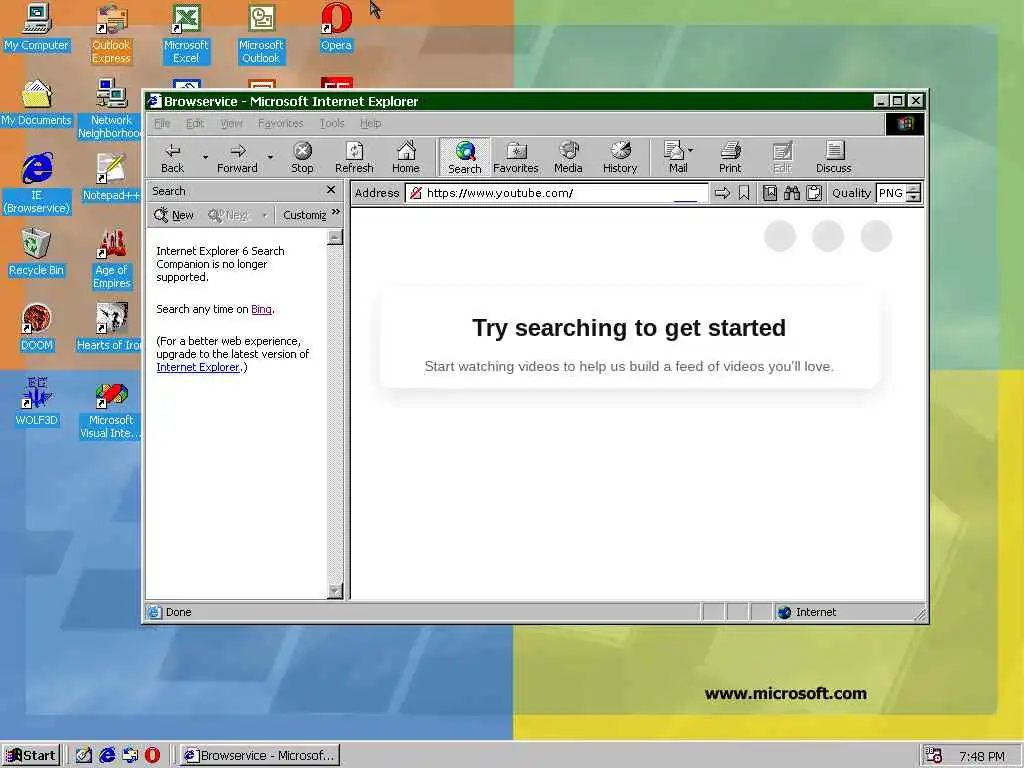Click the Internet Explorer quick launch icon

[107, 756]
